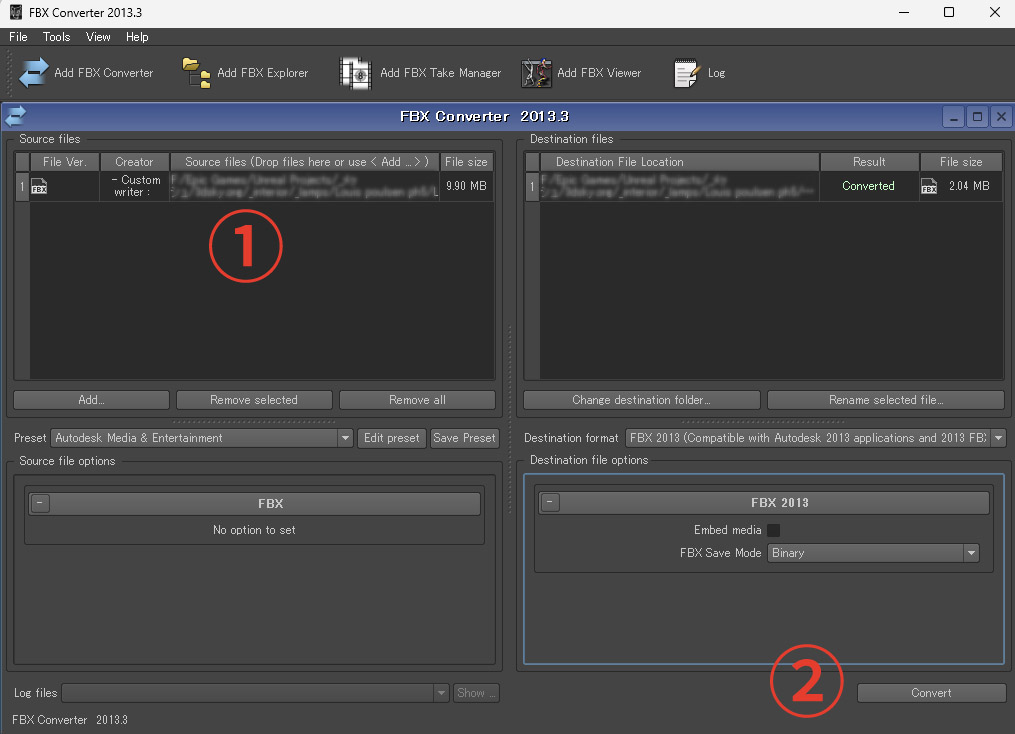
Task: Click the converter arrows icon in panel title
Action: (16, 116)
